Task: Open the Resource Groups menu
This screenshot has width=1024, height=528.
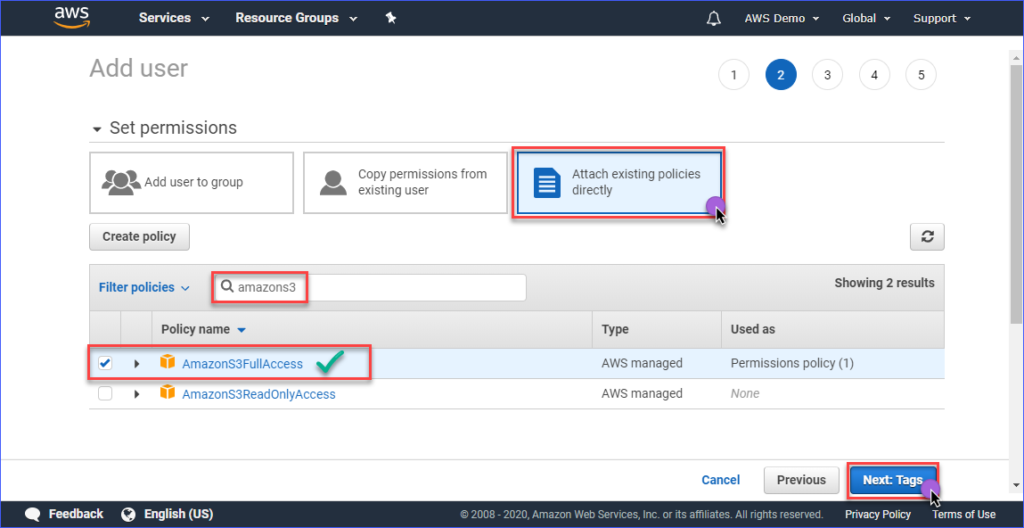Action: coord(296,18)
